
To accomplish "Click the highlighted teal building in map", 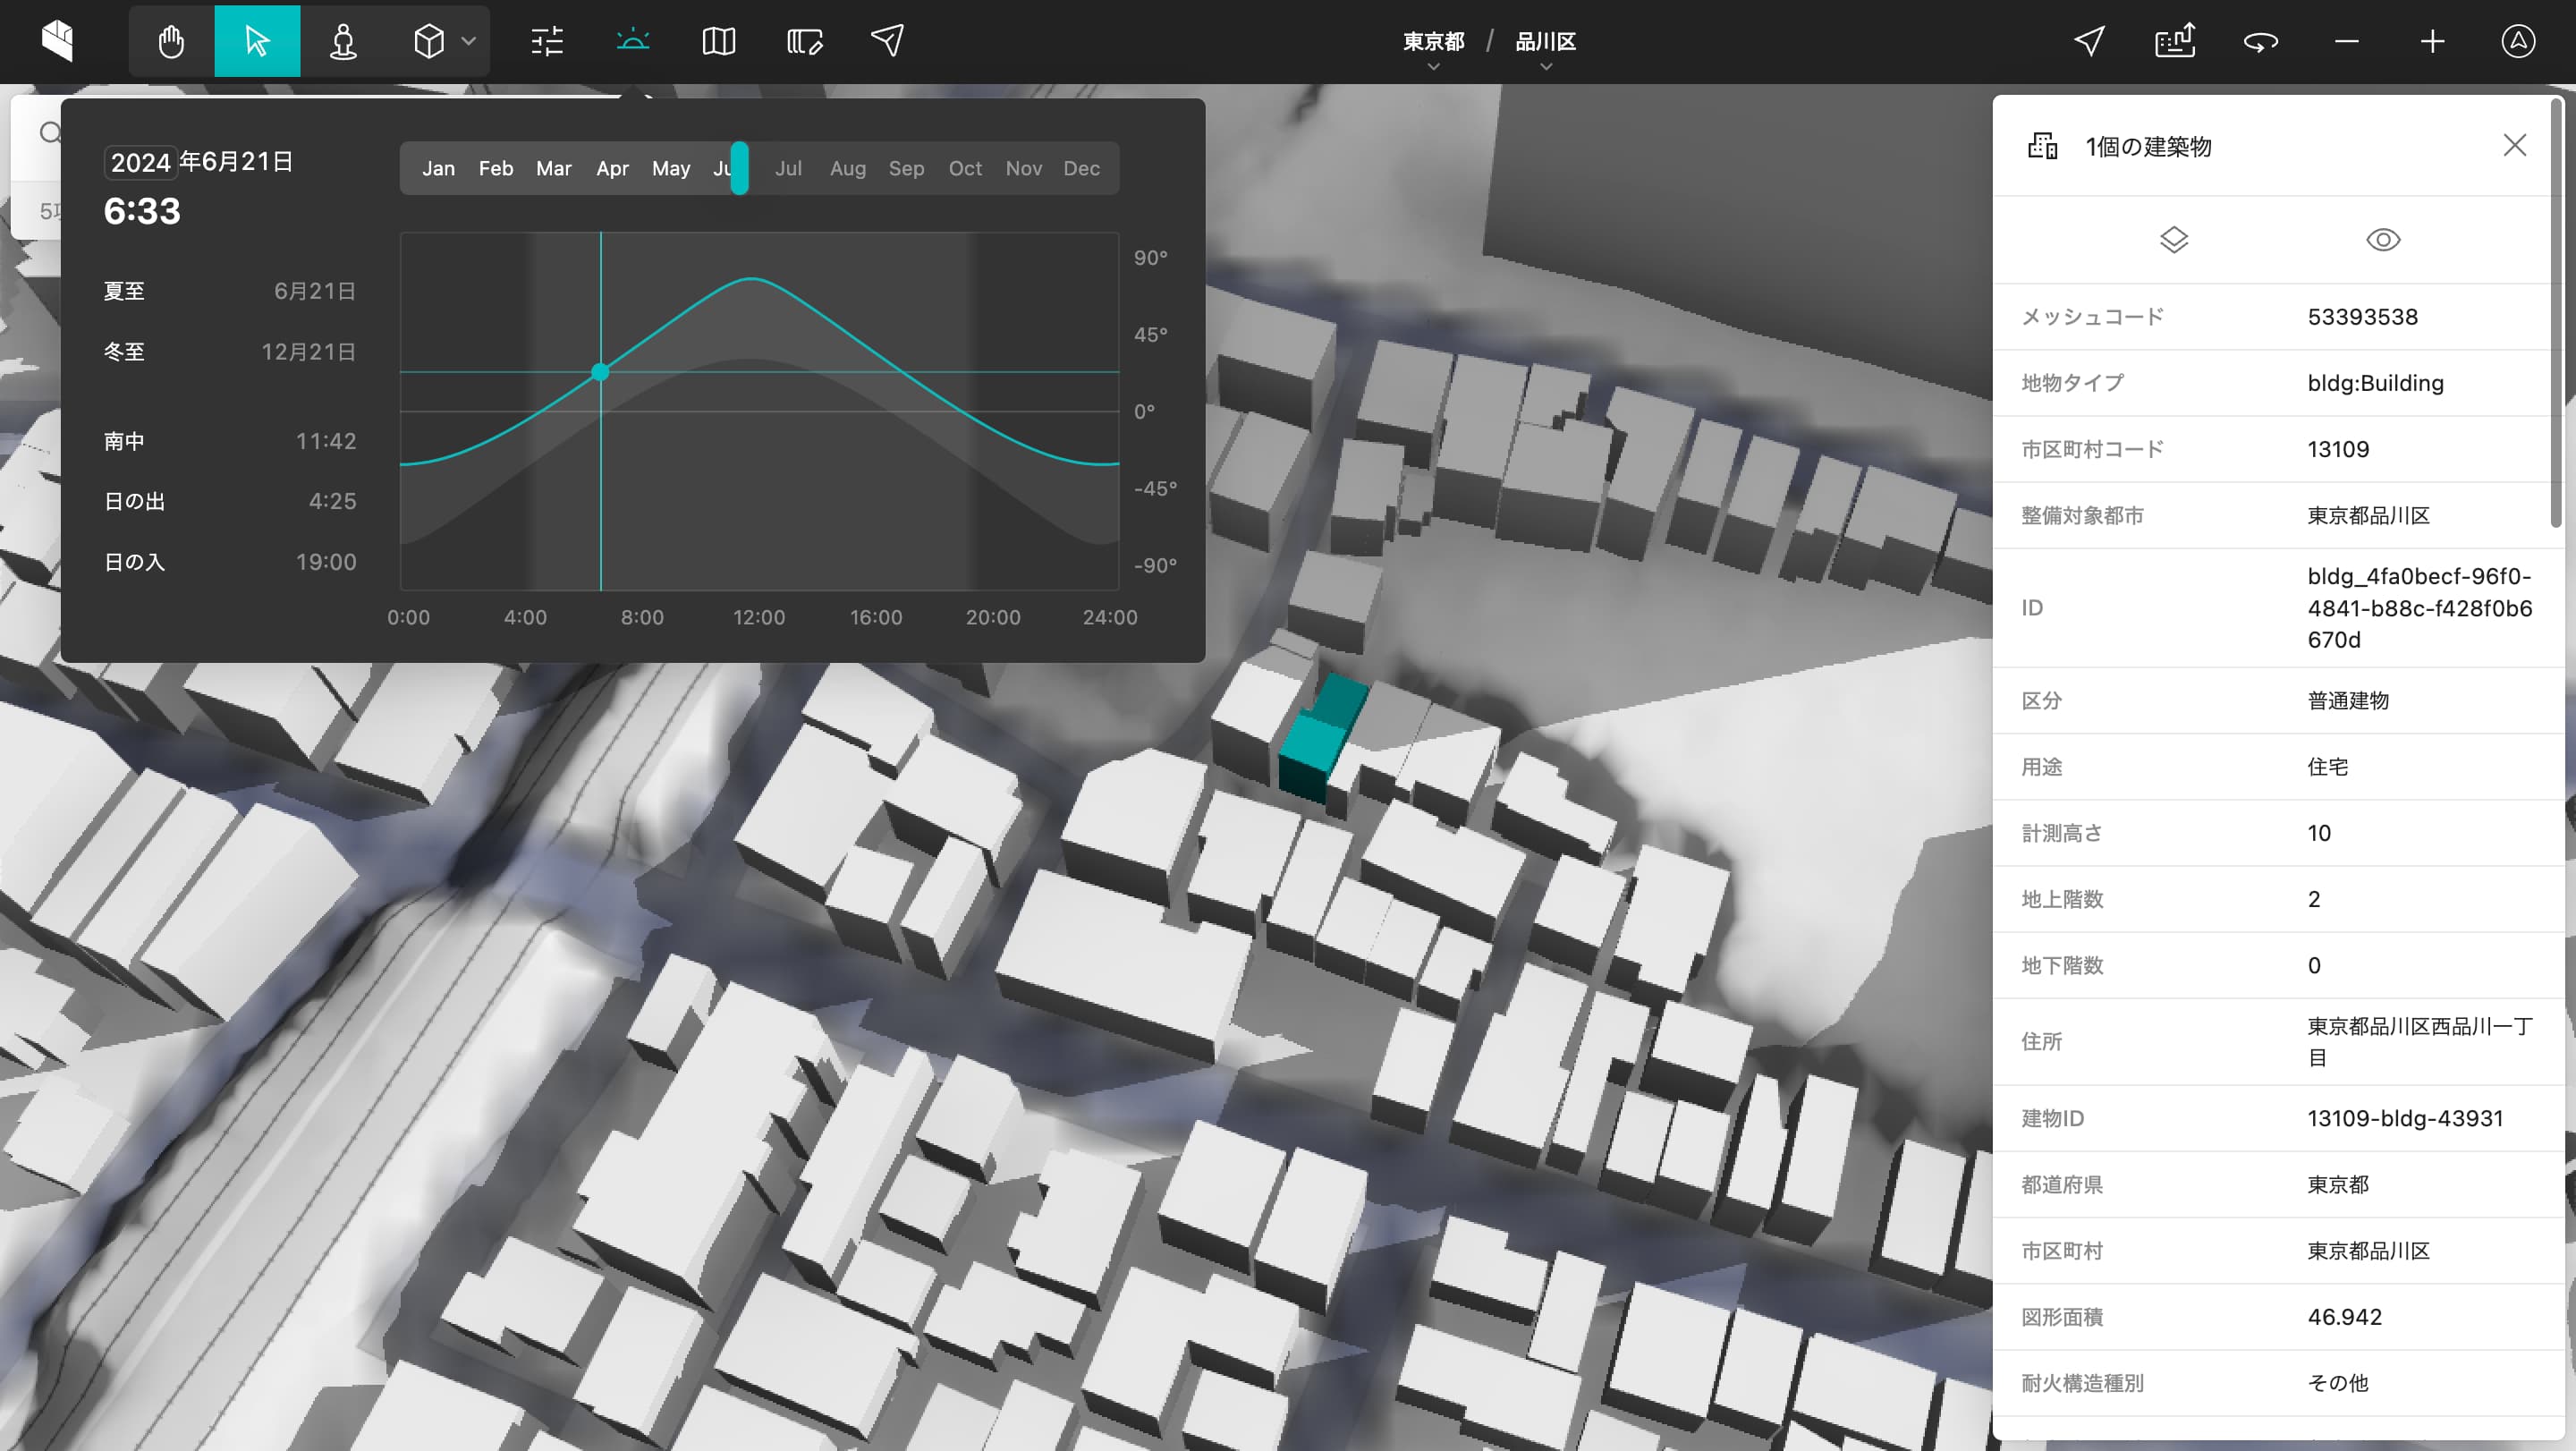I will [x=1322, y=738].
